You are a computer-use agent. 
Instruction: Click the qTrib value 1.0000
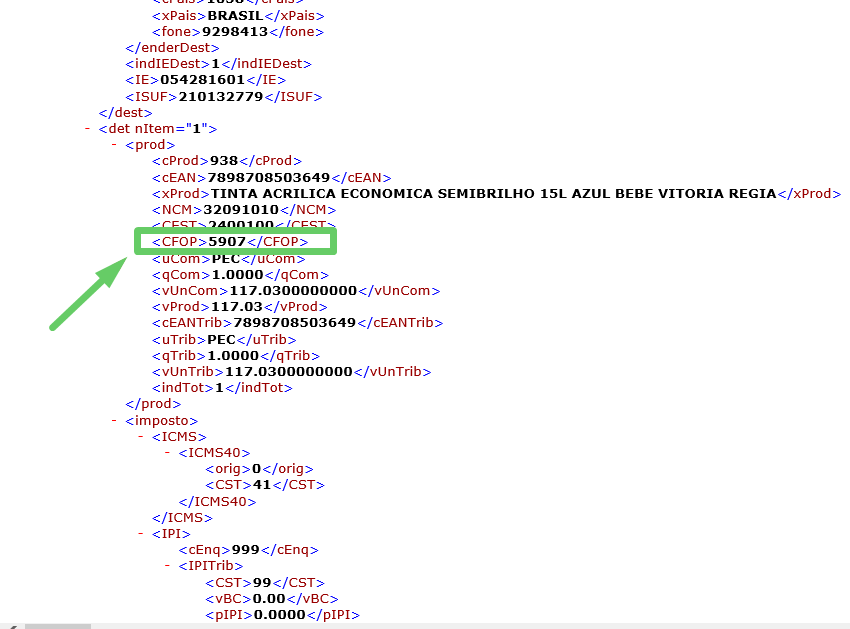click(x=233, y=356)
